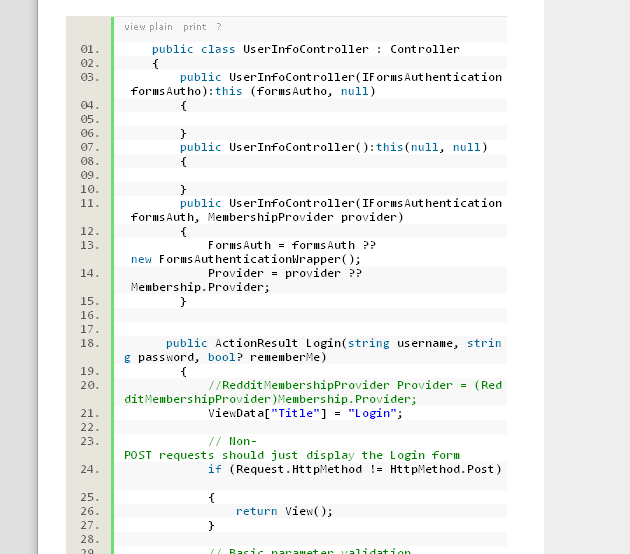The width and height of the screenshot is (630, 554).
Task: Click the '"Login"' string literal
Action: [x=372, y=413]
